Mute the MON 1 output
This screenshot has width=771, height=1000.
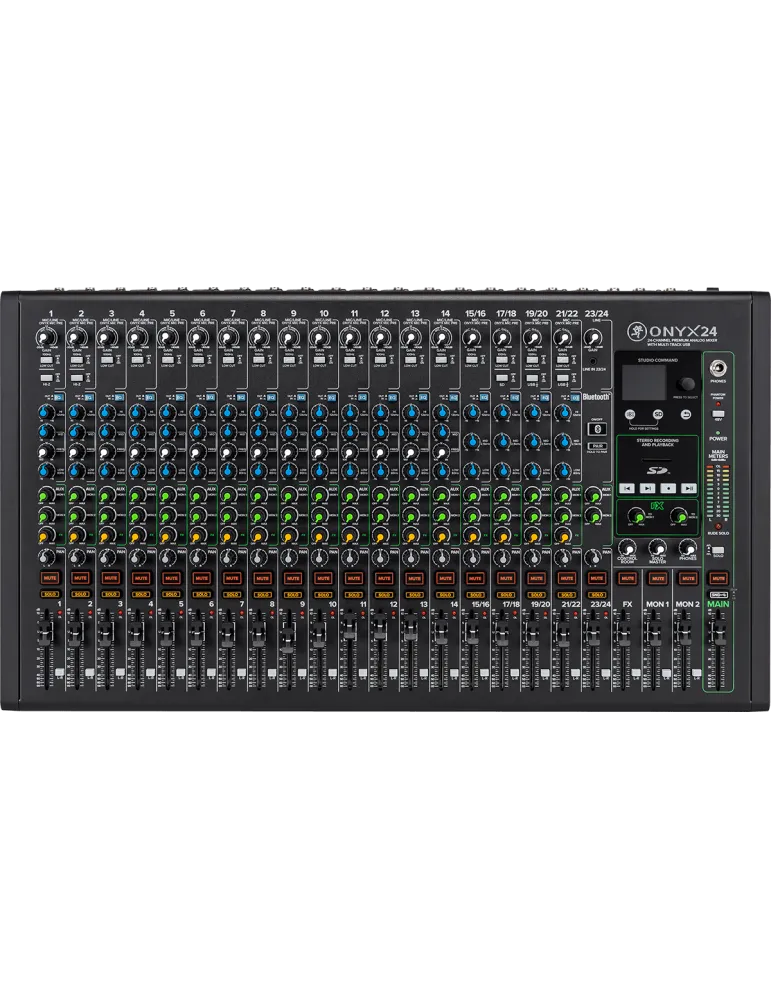657,578
